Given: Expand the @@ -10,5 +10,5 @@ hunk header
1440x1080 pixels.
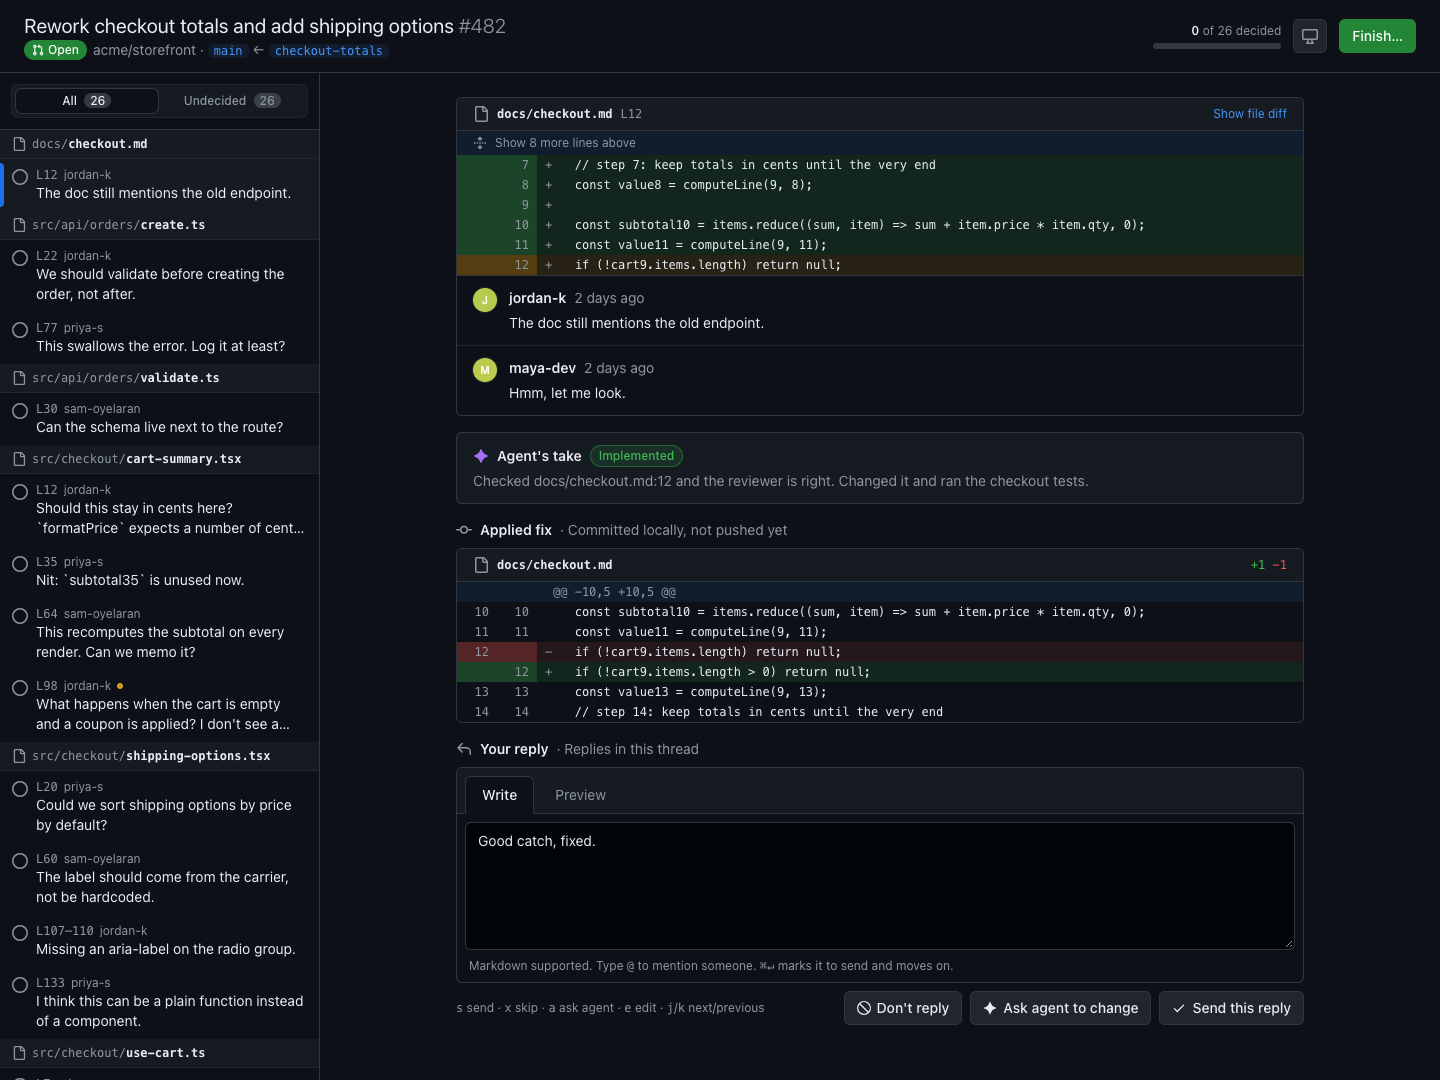Looking at the screenshot, I should (x=880, y=592).
